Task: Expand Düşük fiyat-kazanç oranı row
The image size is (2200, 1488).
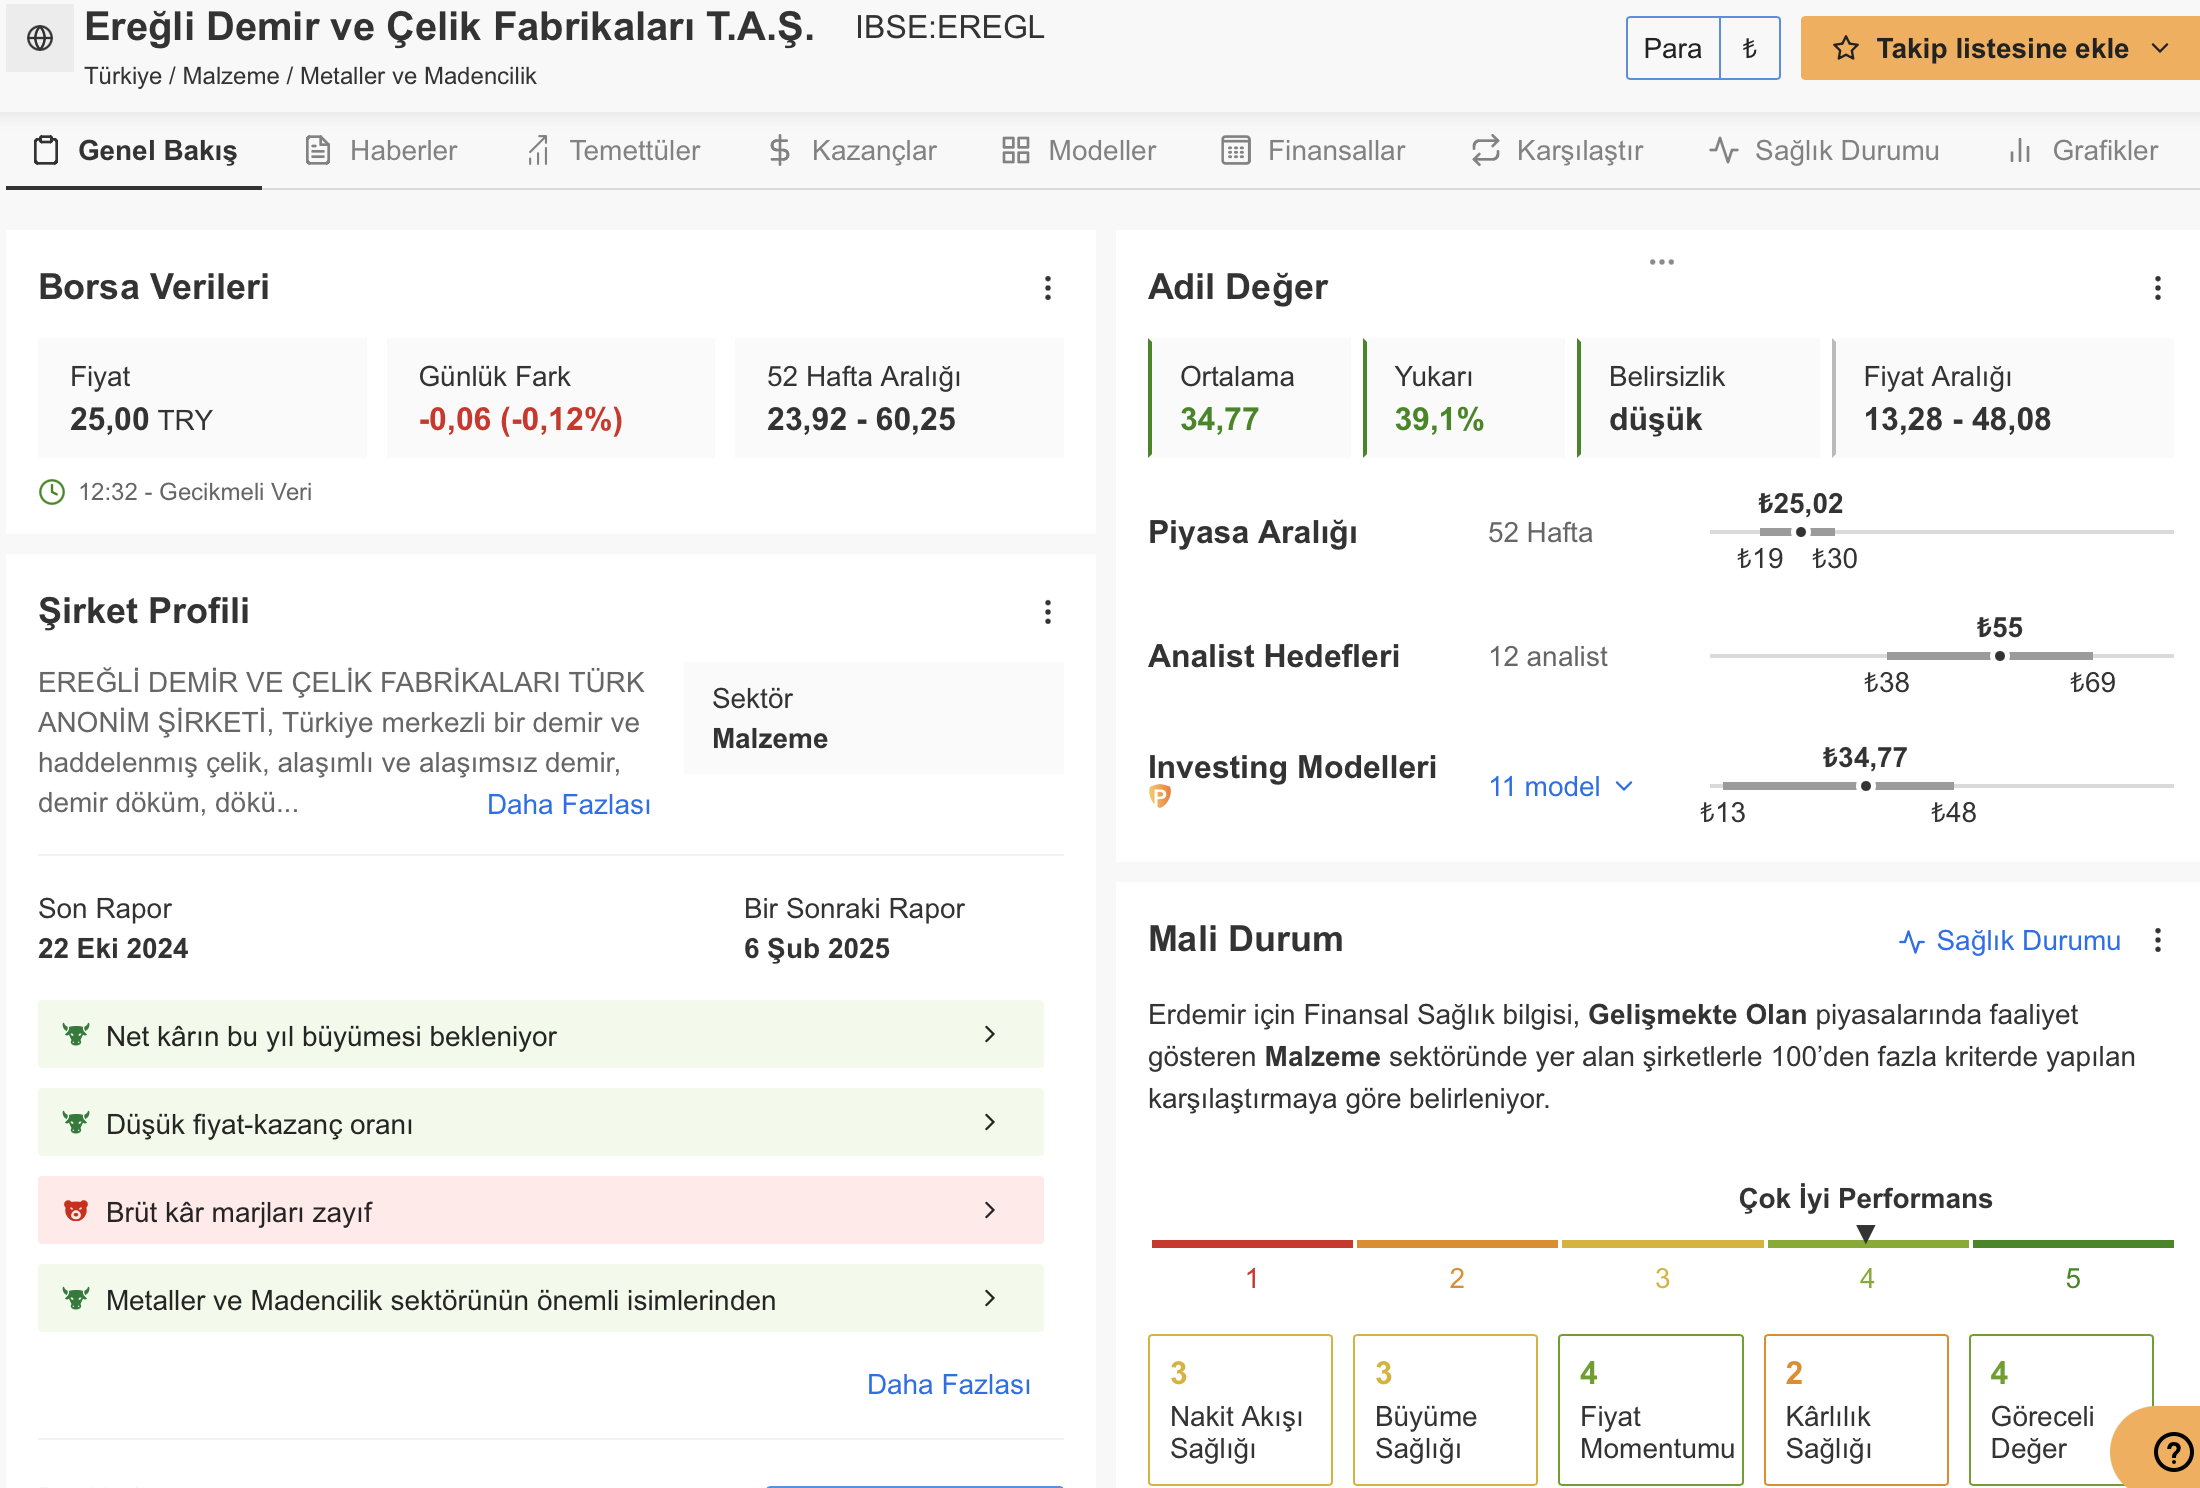Action: pyautogui.click(x=541, y=1123)
